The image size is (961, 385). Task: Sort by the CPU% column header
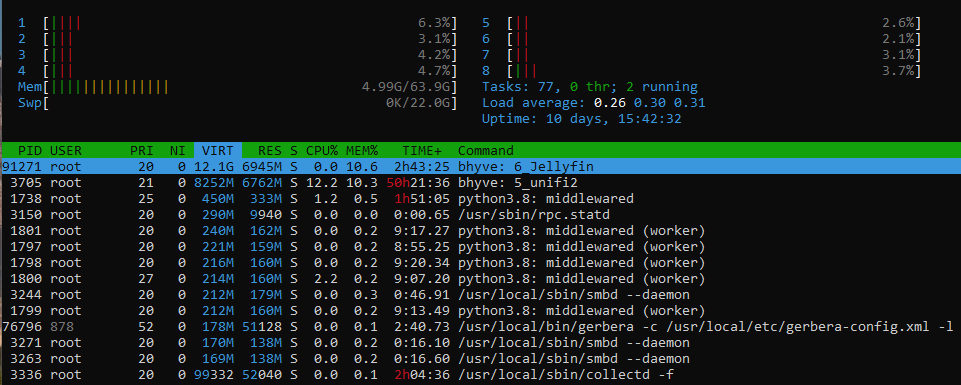322,150
